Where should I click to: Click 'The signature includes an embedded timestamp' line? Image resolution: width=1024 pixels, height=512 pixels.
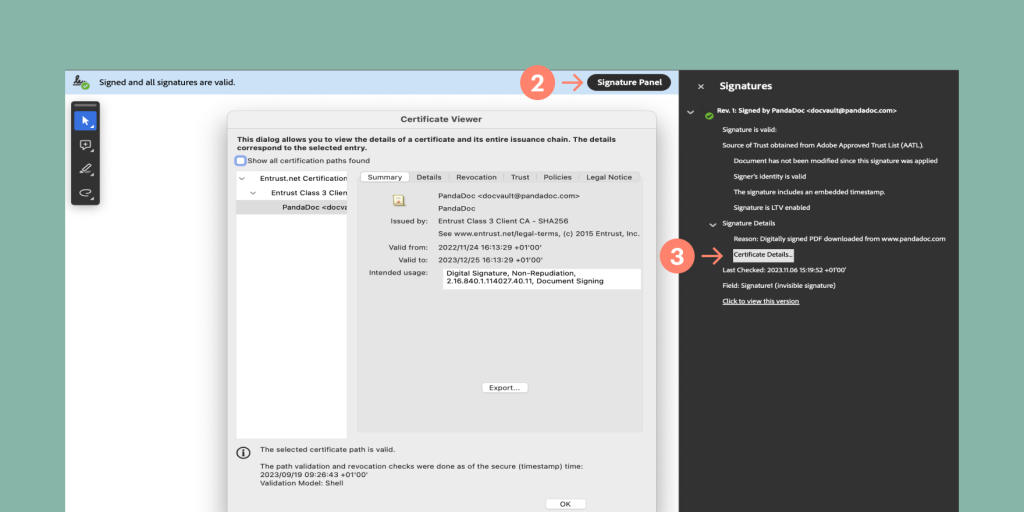[808, 192]
